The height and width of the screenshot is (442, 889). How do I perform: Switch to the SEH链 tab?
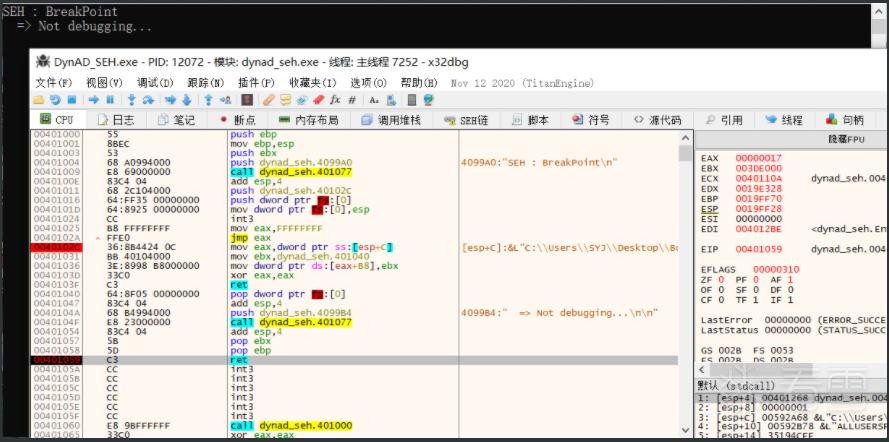[x=467, y=120]
